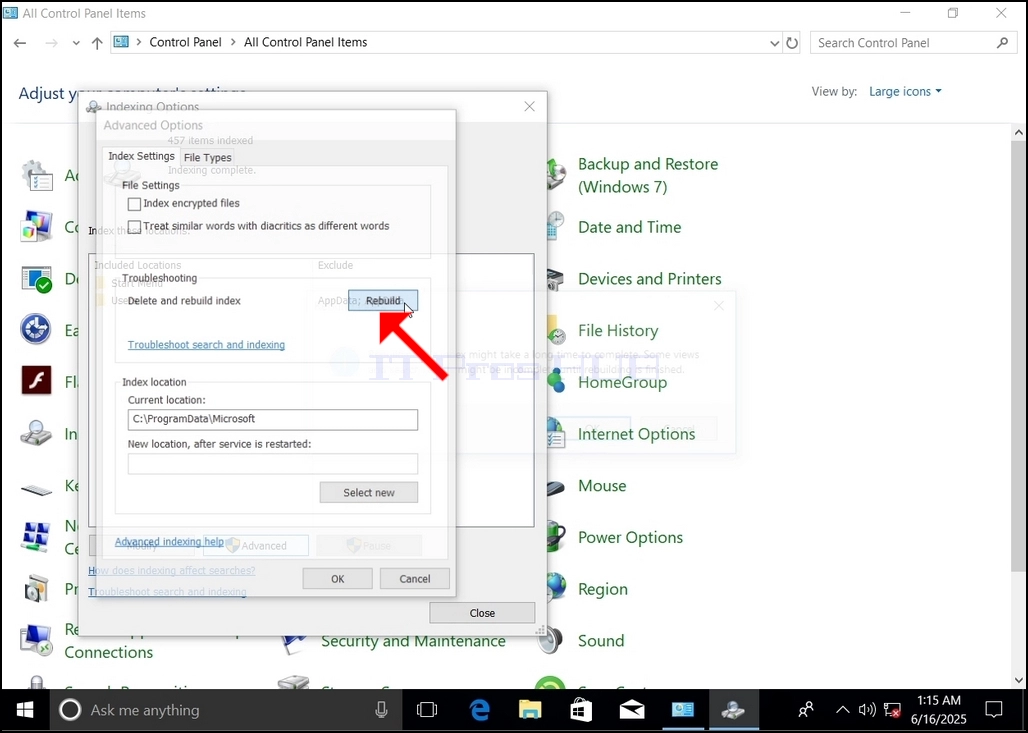Open the HomeGroup item
This screenshot has width=1028, height=733.
622,382
